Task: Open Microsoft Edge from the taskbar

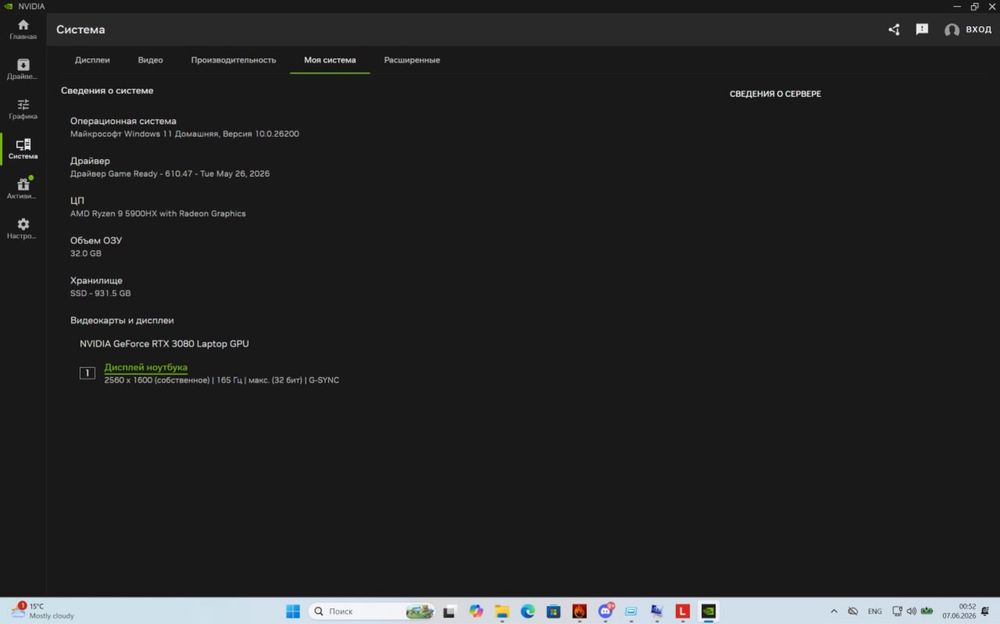Action: pos(527,611)
